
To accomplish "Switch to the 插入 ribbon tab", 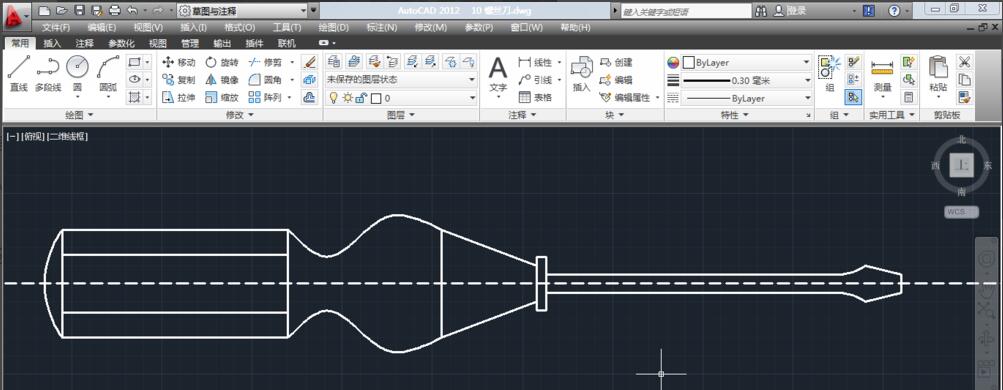I will (x=52, y=43).
